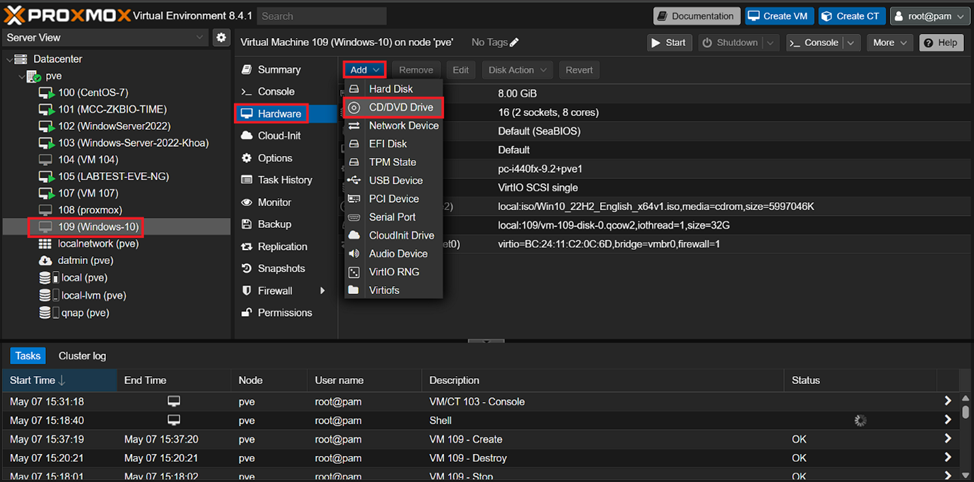Collapse the pve node in tree

point(20,76)
